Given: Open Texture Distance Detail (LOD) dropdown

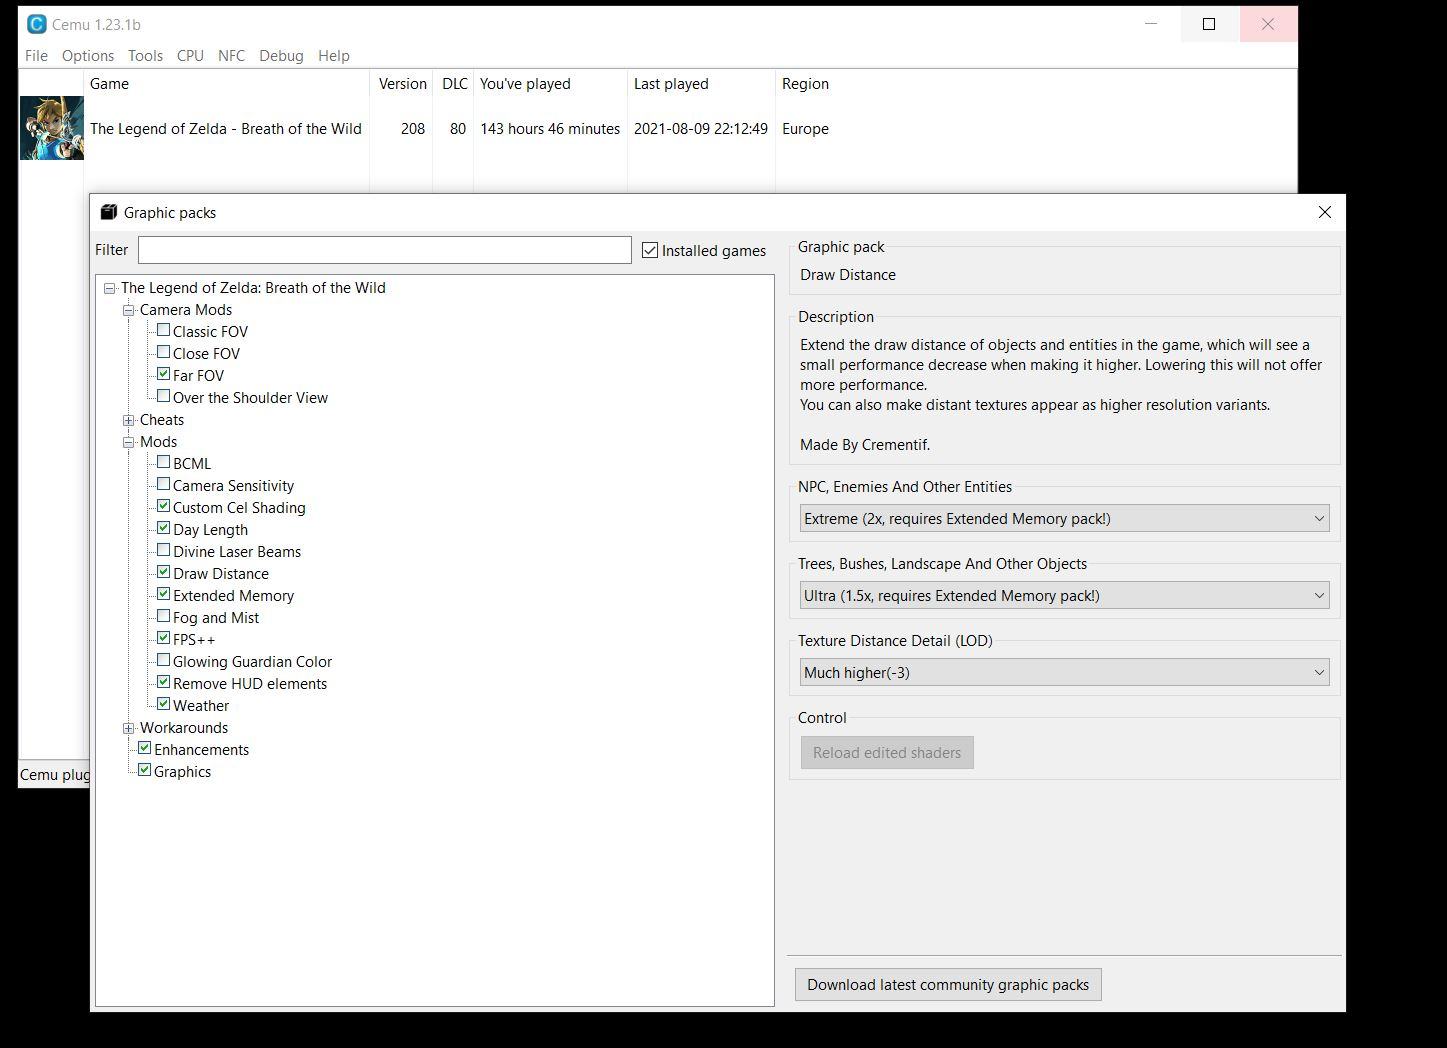Looking at the screenshot, I should pos(1064,673).
